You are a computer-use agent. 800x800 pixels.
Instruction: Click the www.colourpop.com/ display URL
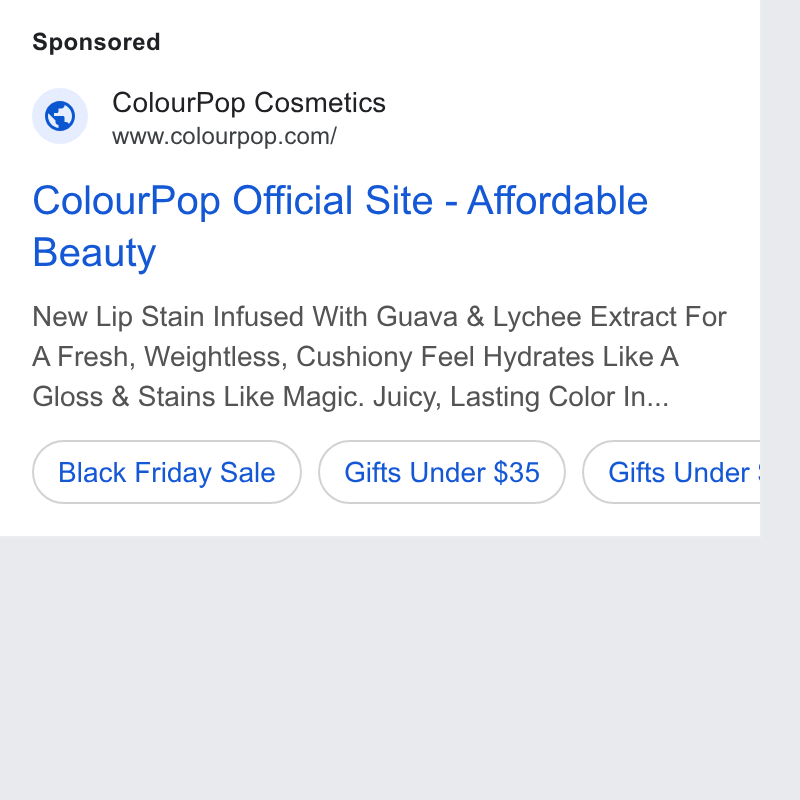click(224, 136)
